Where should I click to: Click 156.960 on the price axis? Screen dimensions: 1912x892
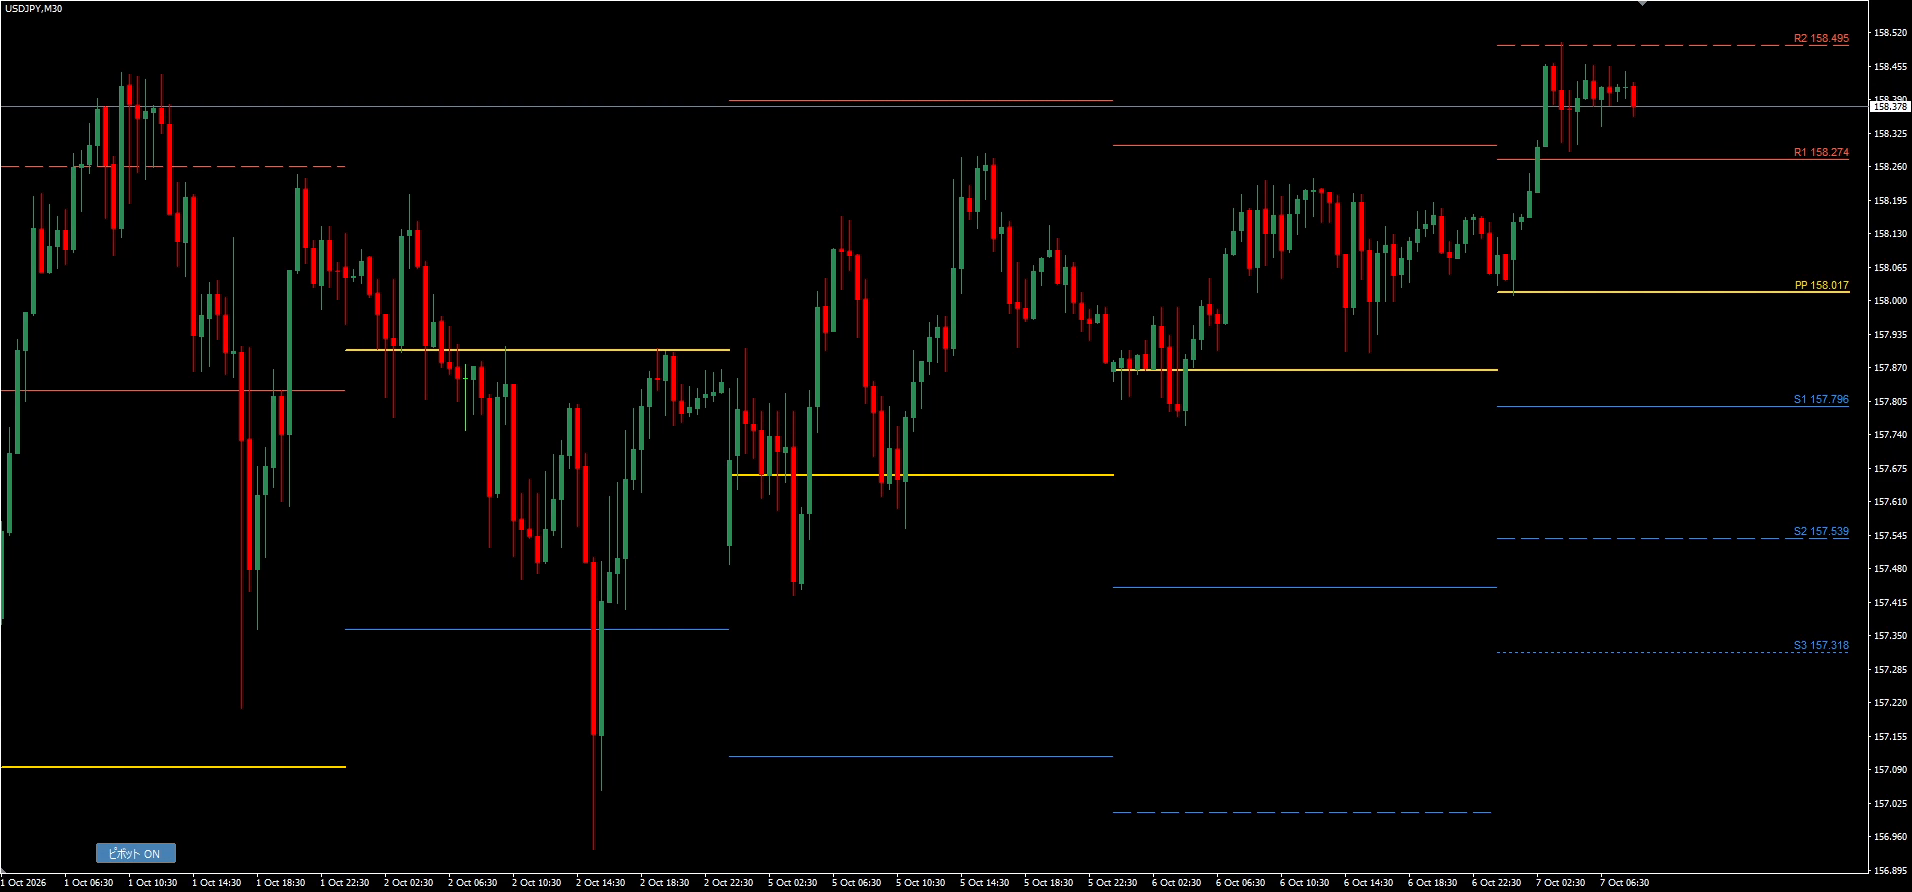click(x=1889, y=837)
